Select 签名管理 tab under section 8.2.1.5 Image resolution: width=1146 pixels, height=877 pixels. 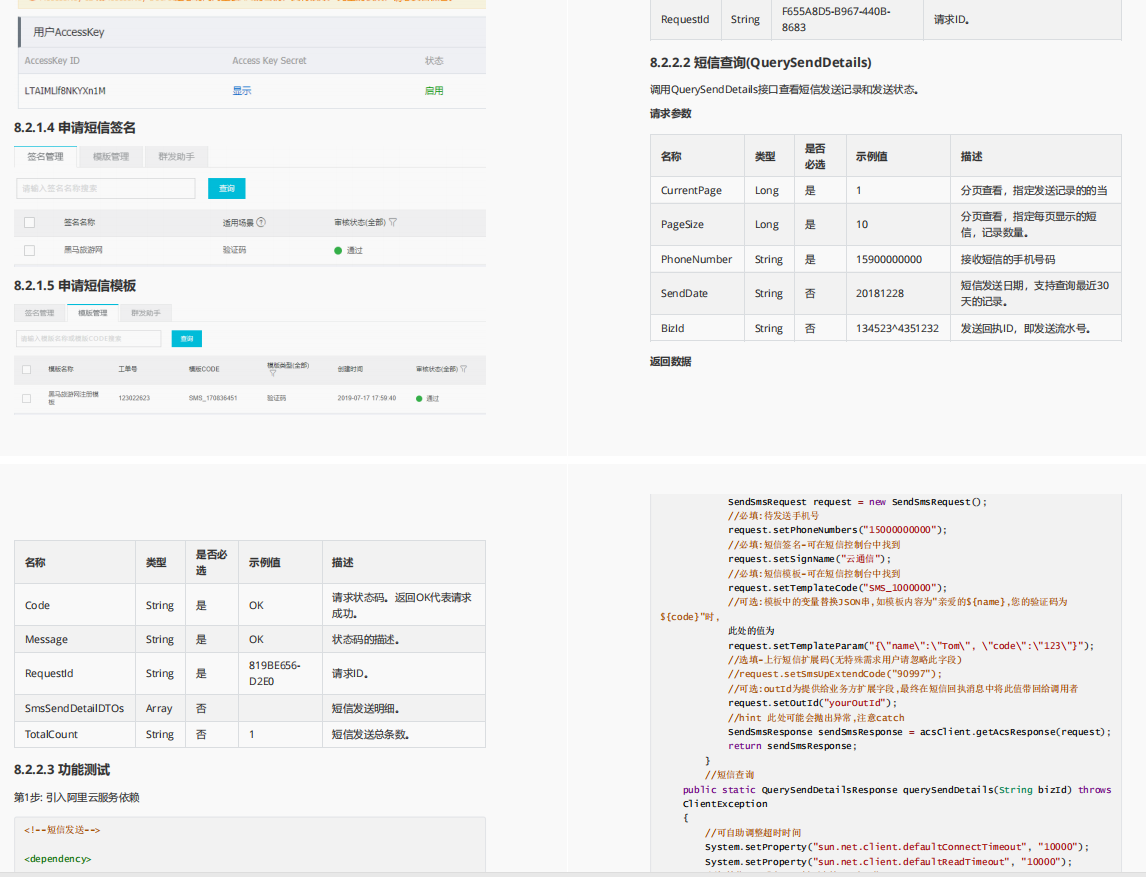point(39,313)
